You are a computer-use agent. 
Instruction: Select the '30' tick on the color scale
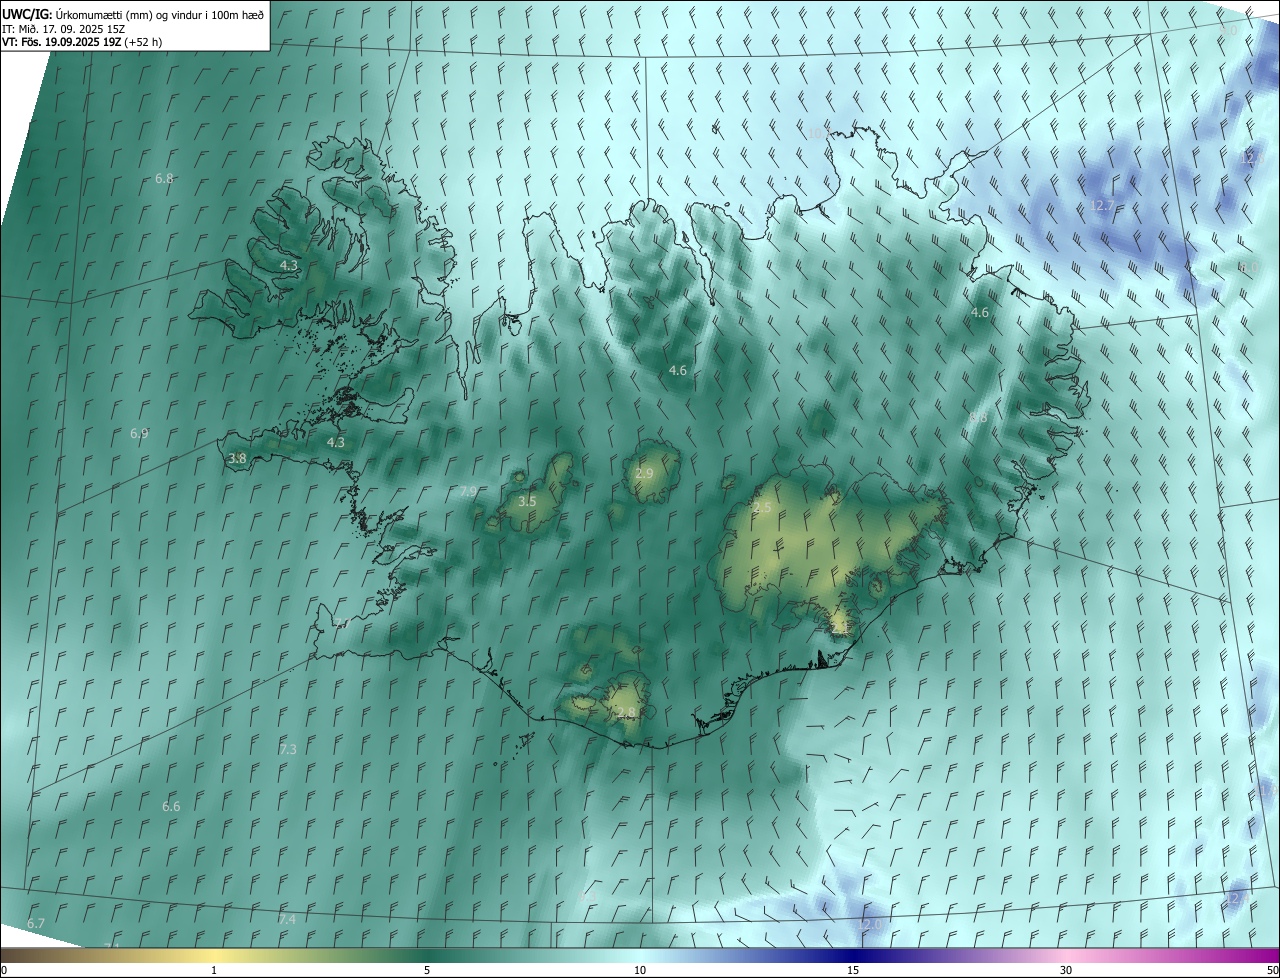(1066, 970)
